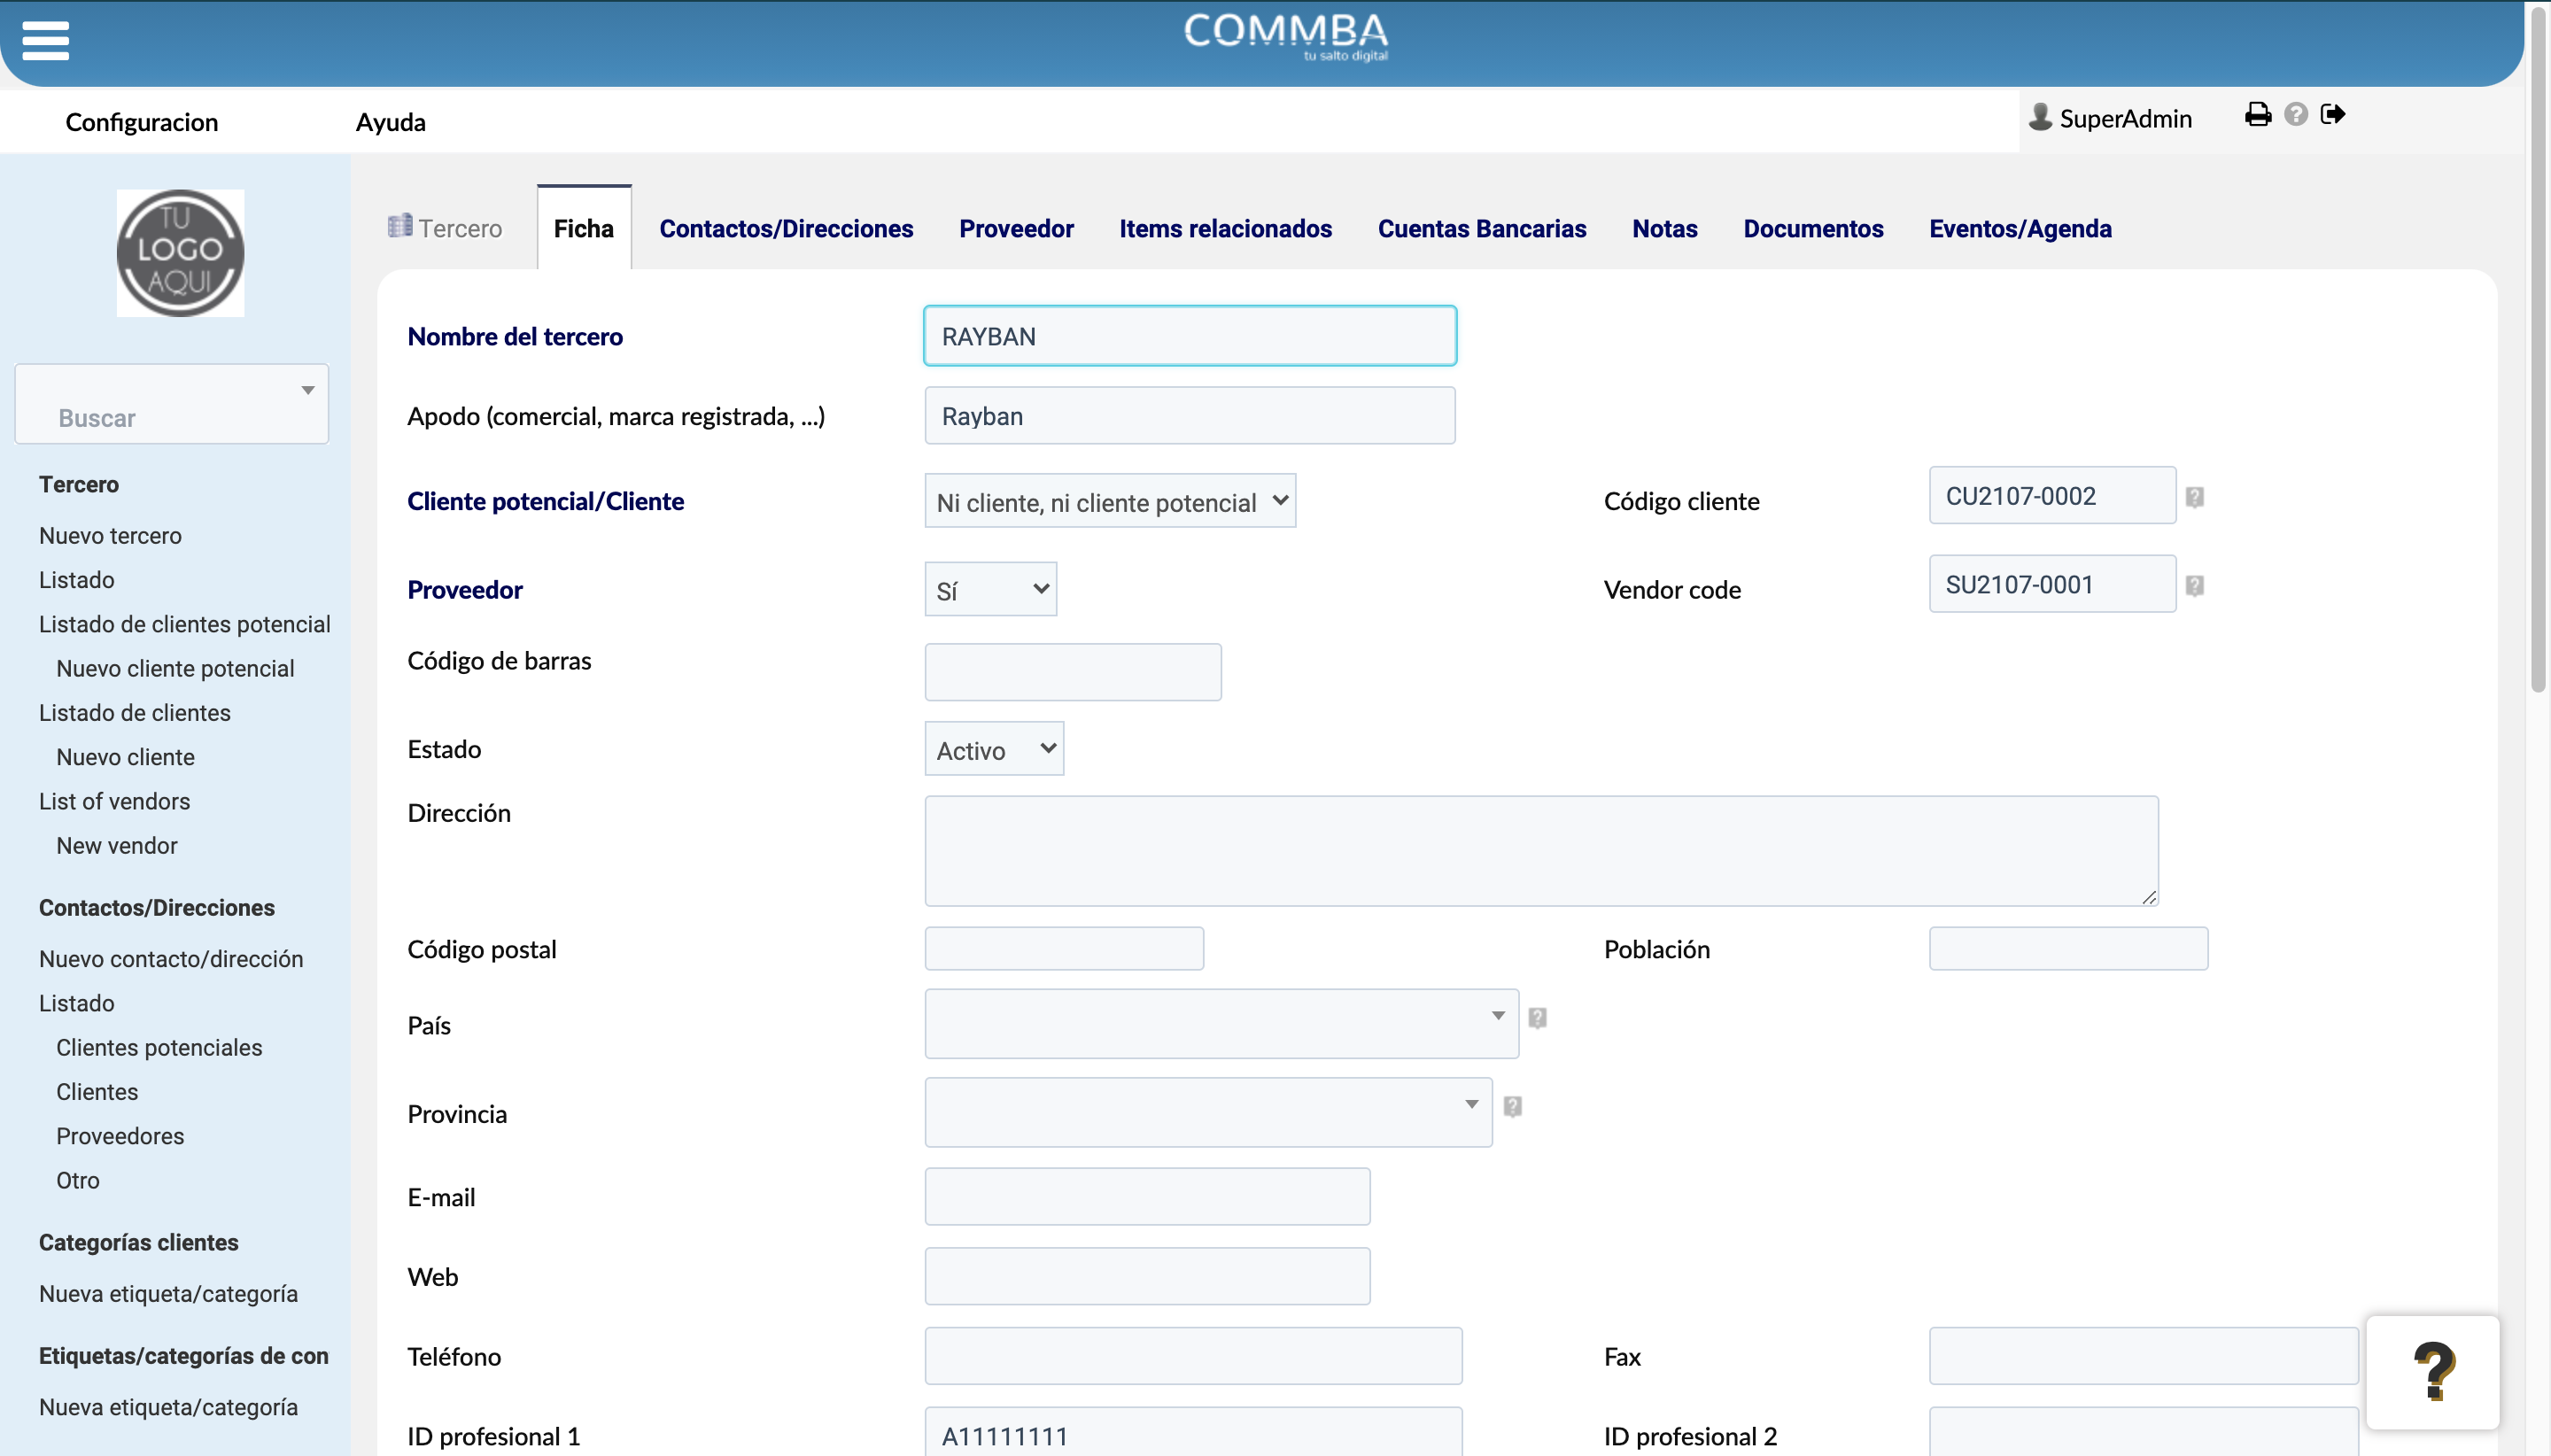
Task: Open the Configuracion menu
Action: coord(142,122)
